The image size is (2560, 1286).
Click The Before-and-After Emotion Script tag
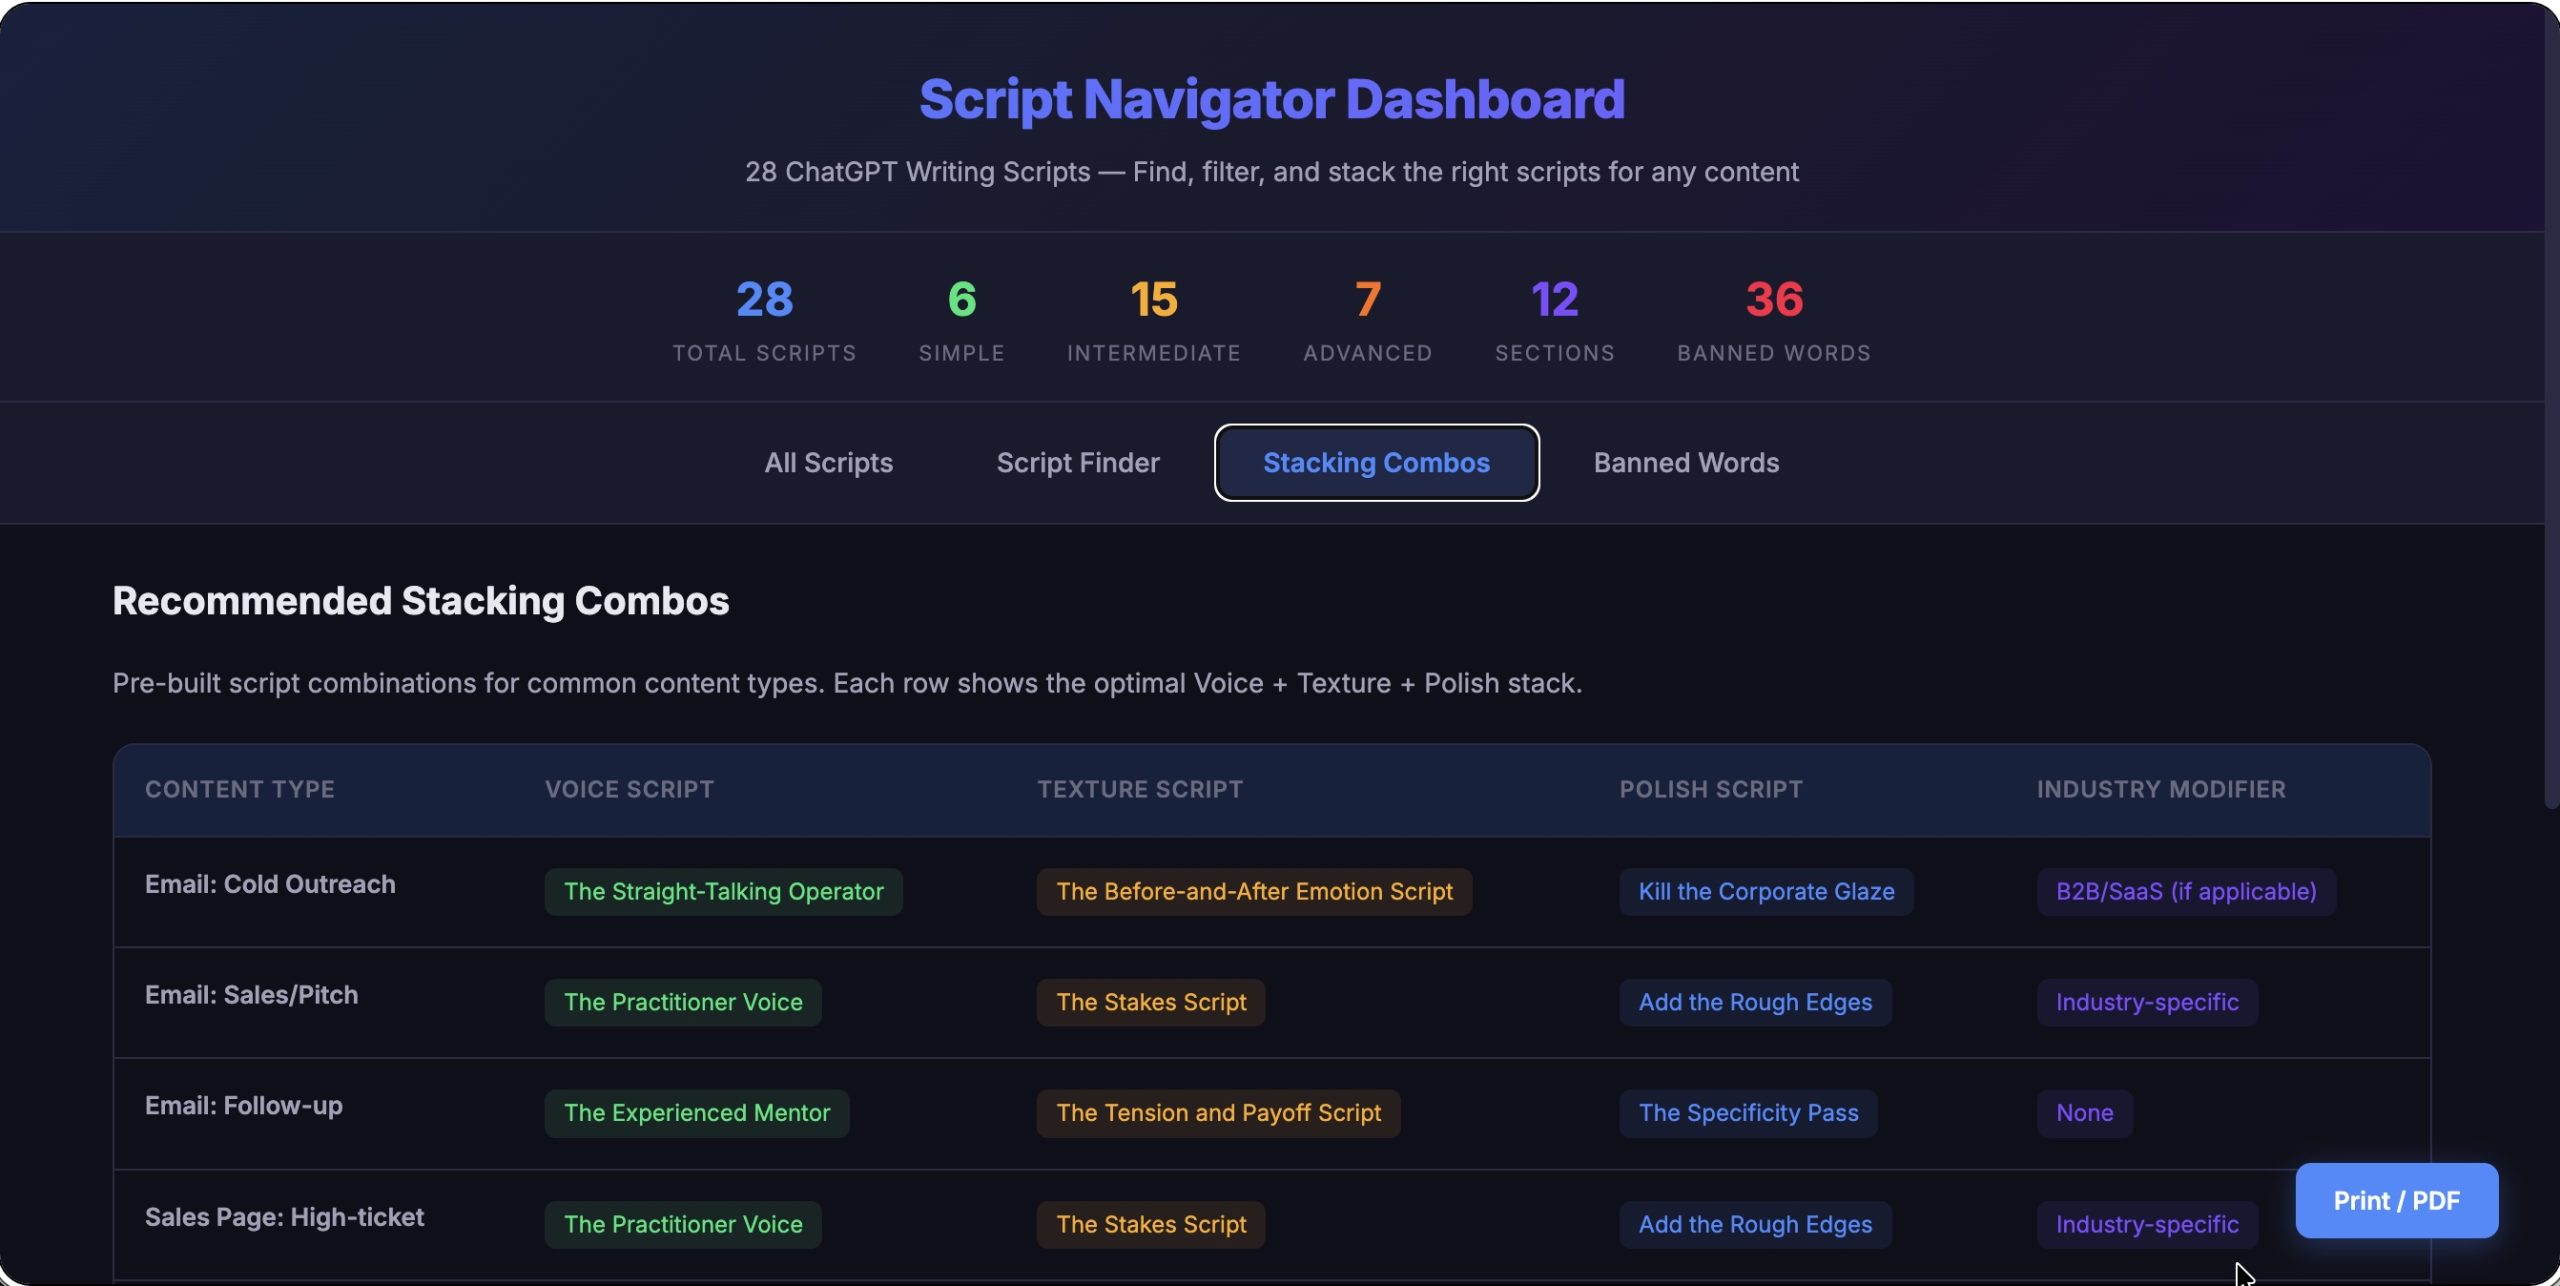pyautogui.click(x=1253, y=891)
